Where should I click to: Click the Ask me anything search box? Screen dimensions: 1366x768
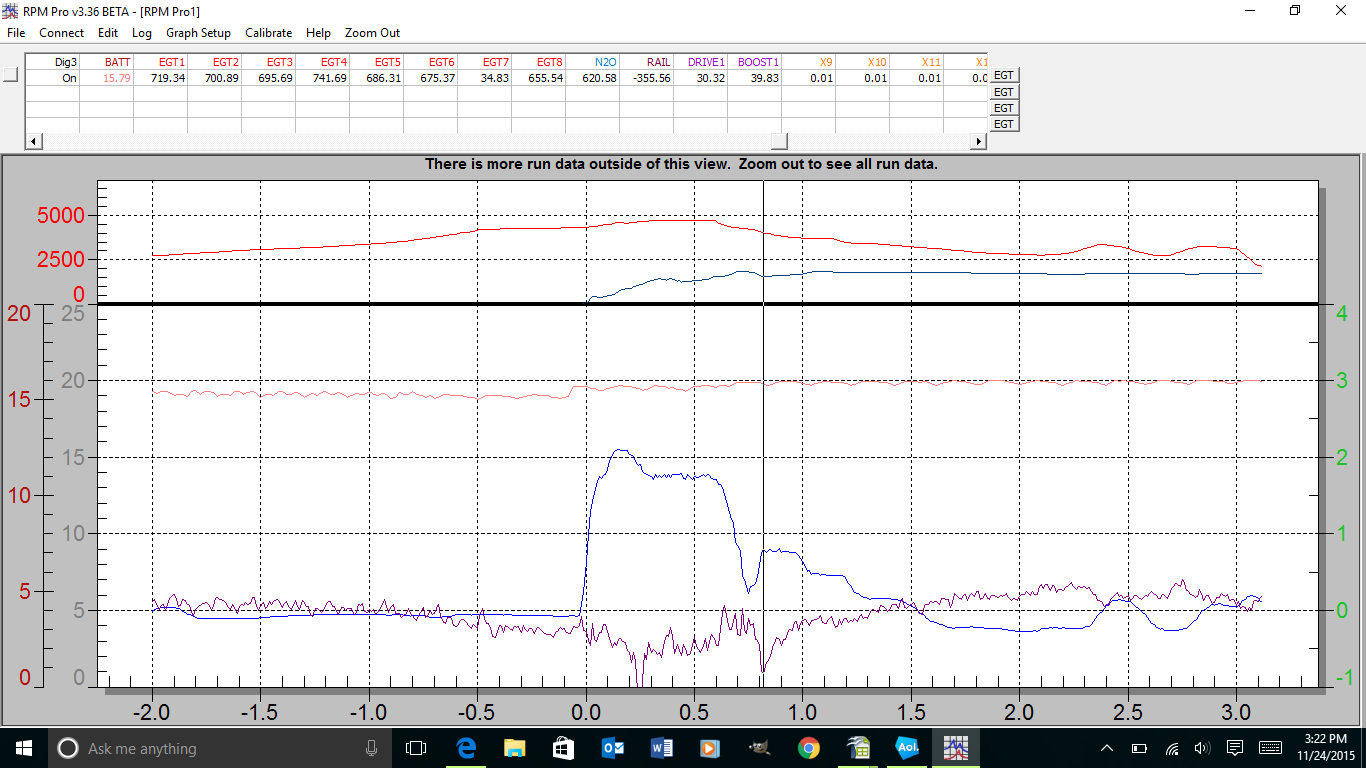(x=221, y=747)
